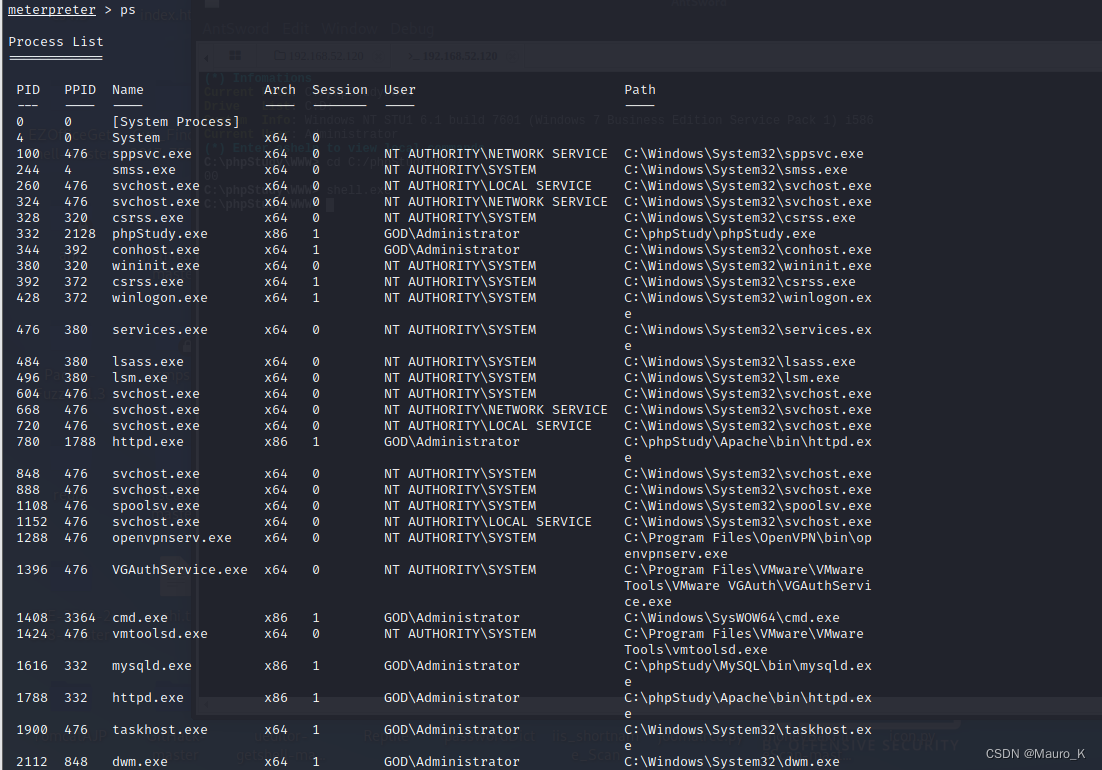The height and width of the screenshot is (770, 1102).
Task: Open the AntSword menu in background window
Action: point(235,29)
